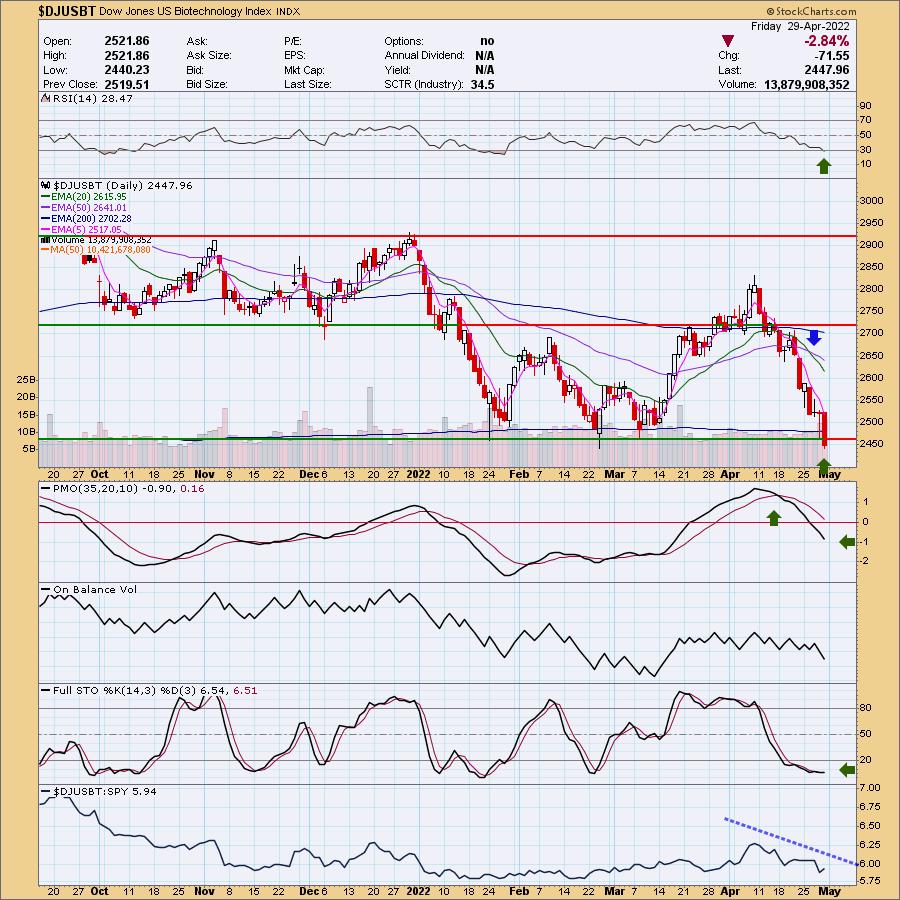Viewport: 900px width, 900px height.
Task: Click the On Balance Vol panel label
Action: pyautogui.click(x=95, y=589)
